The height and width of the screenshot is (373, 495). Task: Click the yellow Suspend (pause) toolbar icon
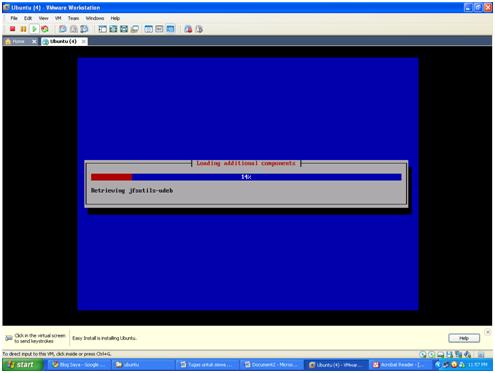(23, 29)
